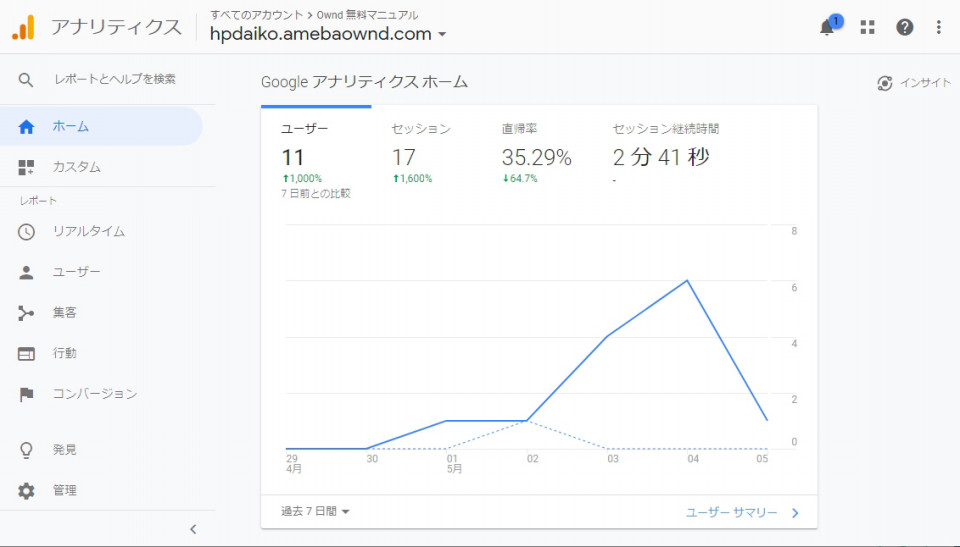This screenshot has width=960, height=547.
Task: Click the カスタム dashboard icon
Action: pyautogui.click(x=26, y=167)
